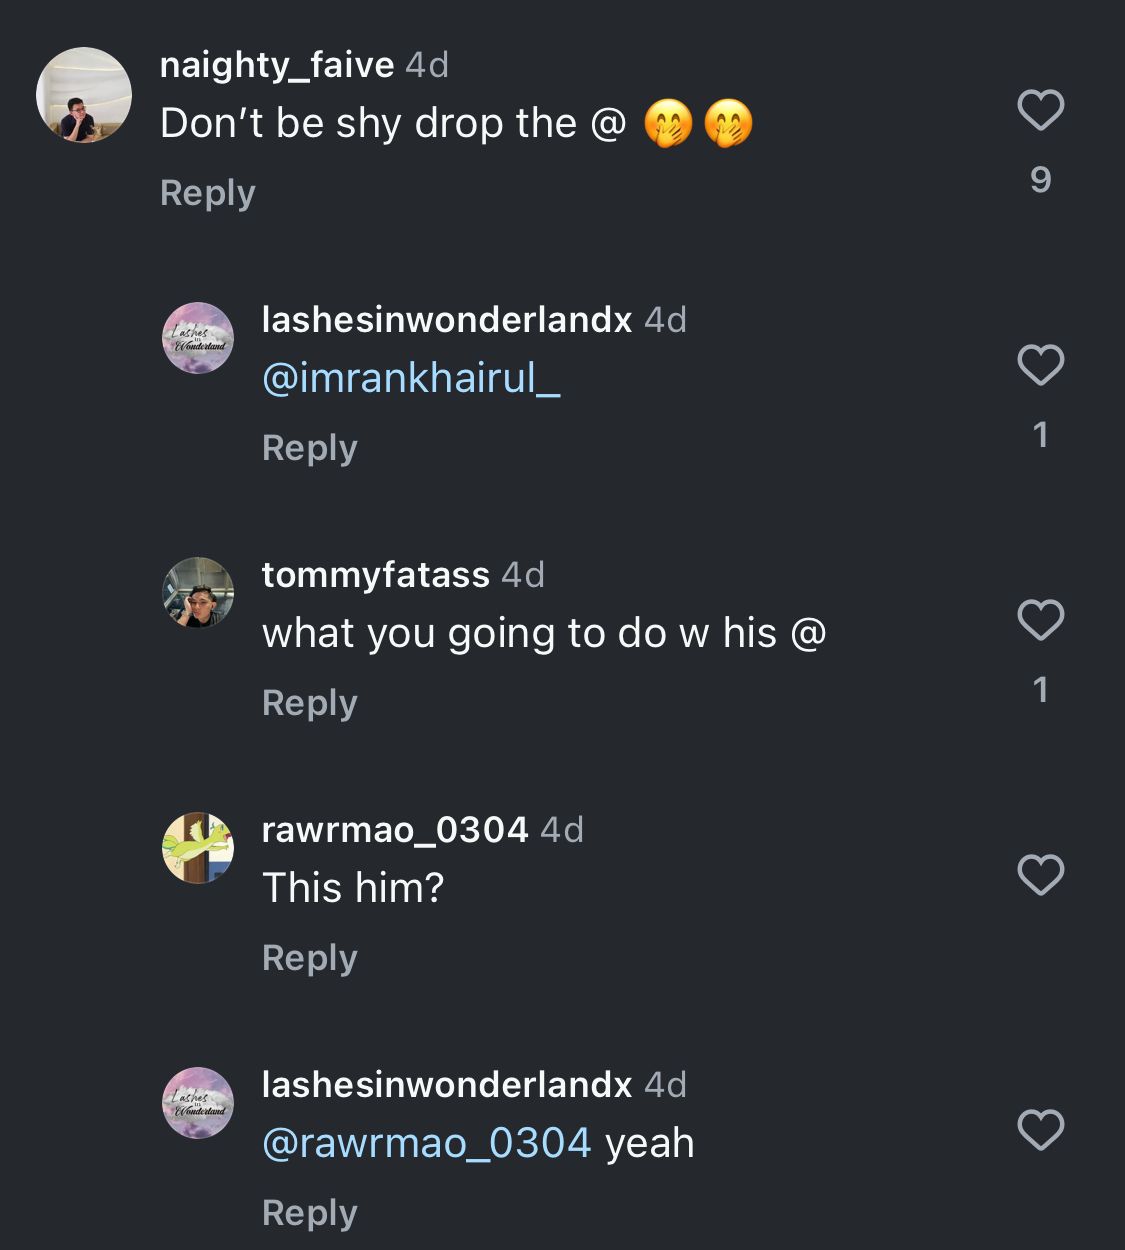The width and height of the screenshot is (1125, 1250).
Task: Reply to naighty_faive's comment
Action: pos(208,193)
